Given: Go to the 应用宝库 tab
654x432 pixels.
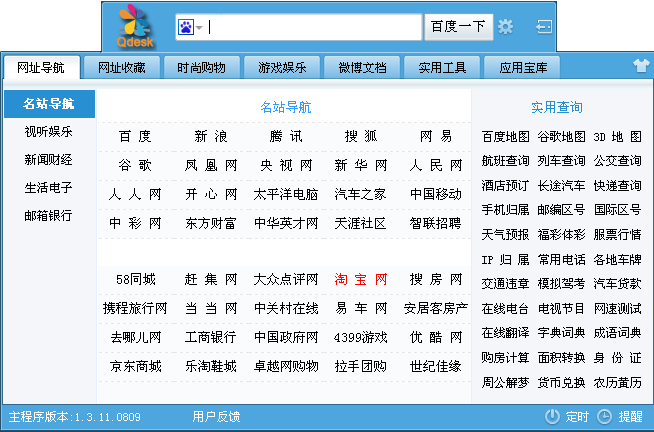Looking at the screenshot, I should [x=522, y=68].
